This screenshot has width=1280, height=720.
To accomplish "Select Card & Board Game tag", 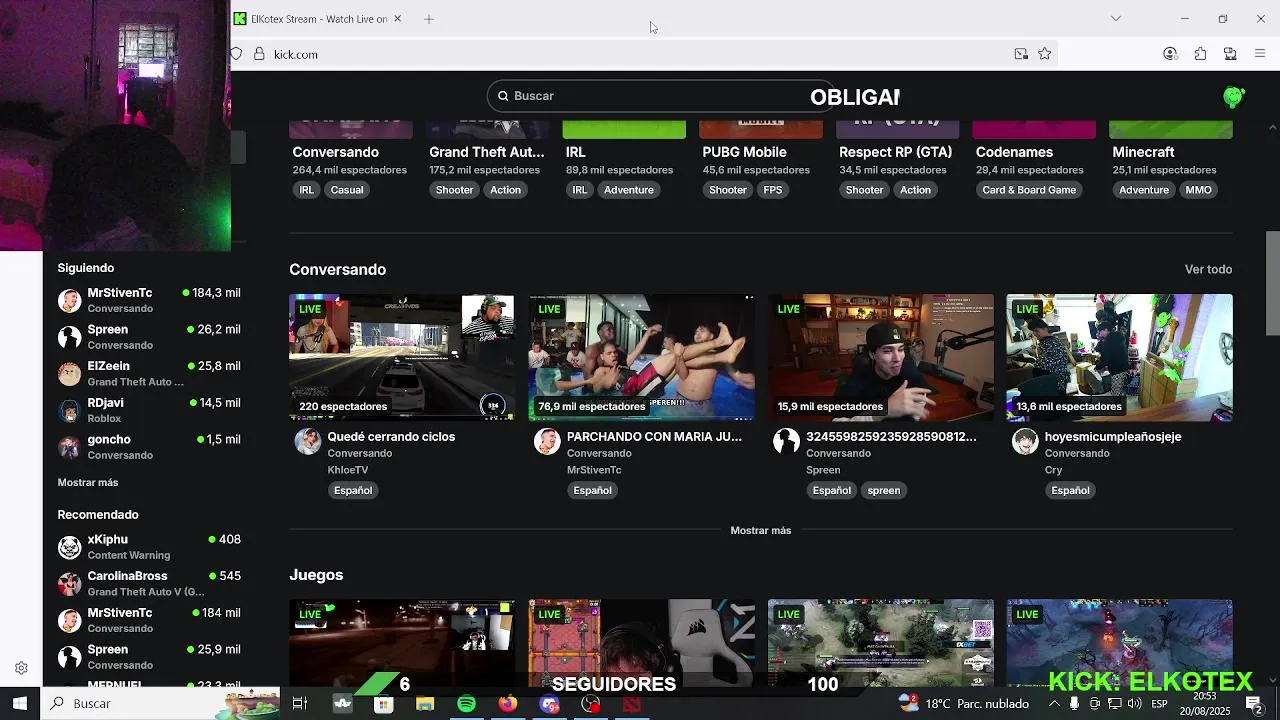I will (1029, 190).
